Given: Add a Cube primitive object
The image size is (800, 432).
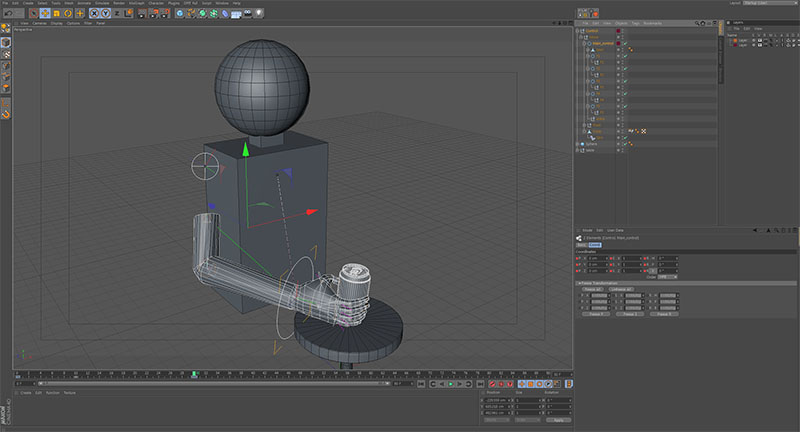Looking at the screenshot, I should (180, 13).
